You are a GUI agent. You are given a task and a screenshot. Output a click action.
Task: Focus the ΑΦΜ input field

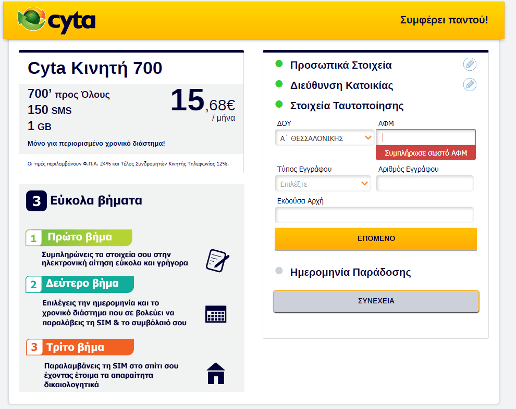[426, 138]
